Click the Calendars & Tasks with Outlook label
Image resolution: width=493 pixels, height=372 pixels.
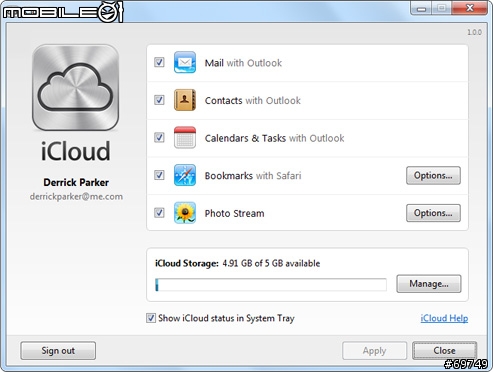pyautogui.click(x=274, y=138)
